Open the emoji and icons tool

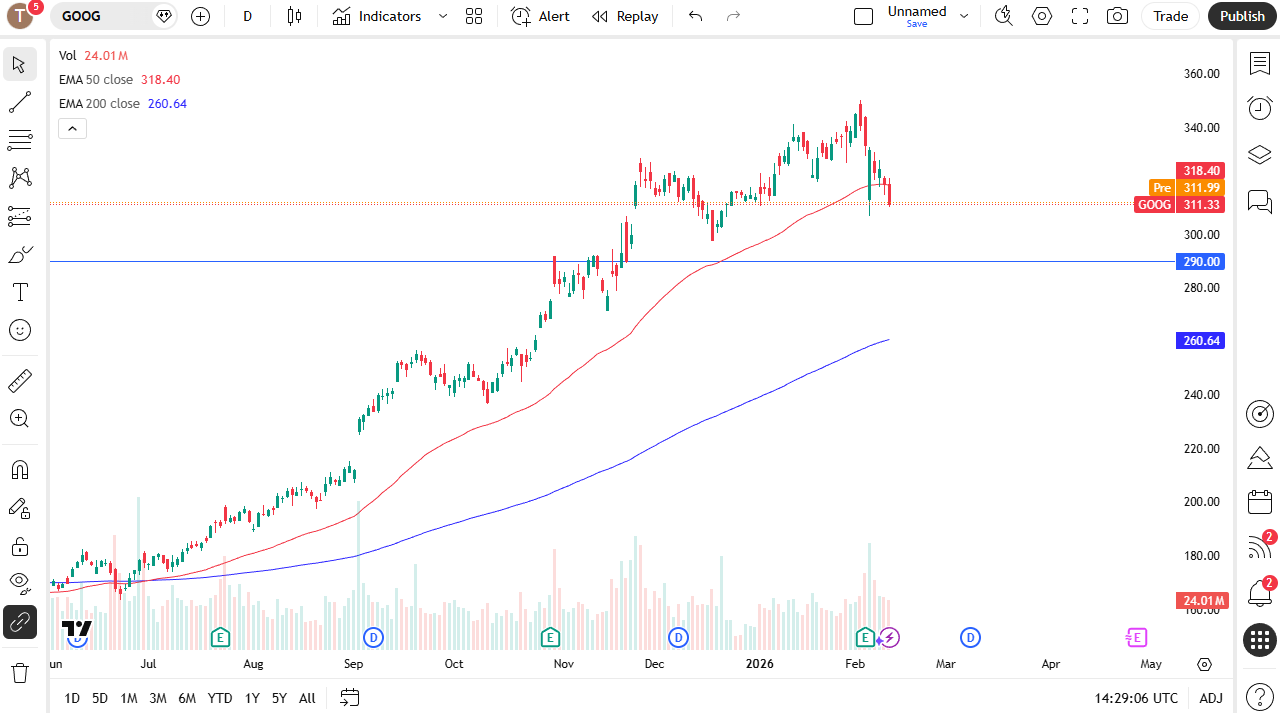pos(19,330)
